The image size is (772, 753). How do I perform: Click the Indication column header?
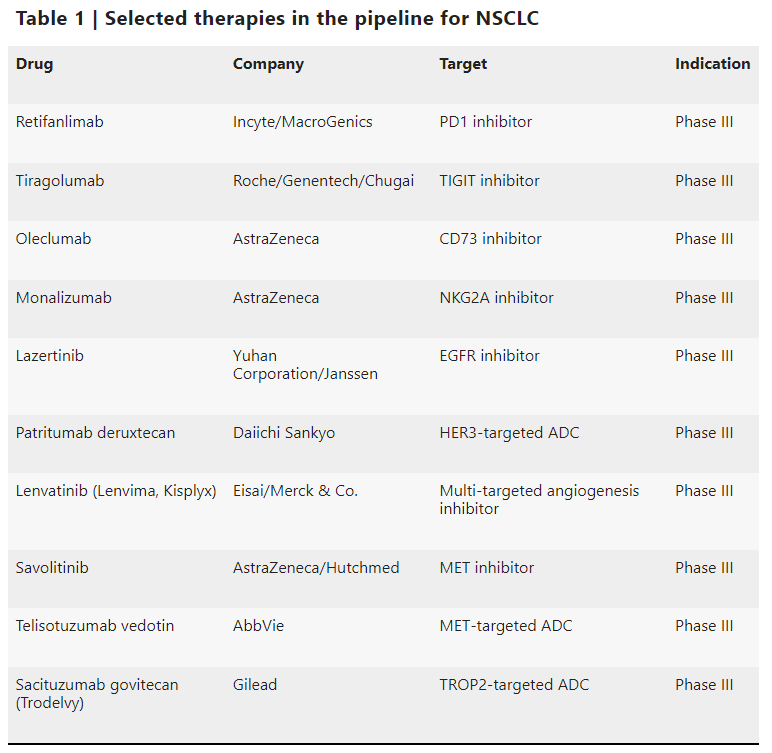[x=712, y=64]
